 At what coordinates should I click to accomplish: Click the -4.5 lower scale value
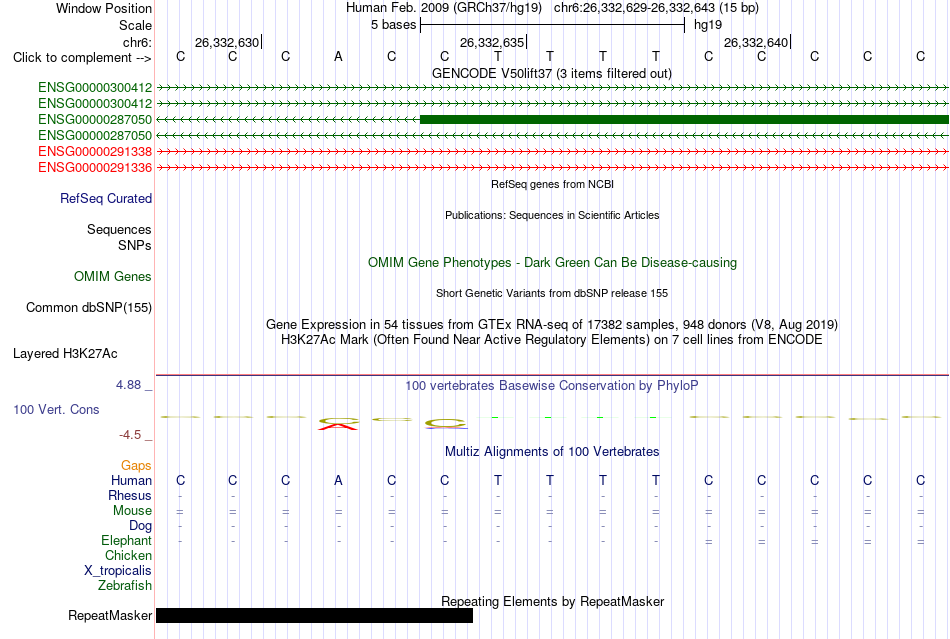click(x=130, y=435)
